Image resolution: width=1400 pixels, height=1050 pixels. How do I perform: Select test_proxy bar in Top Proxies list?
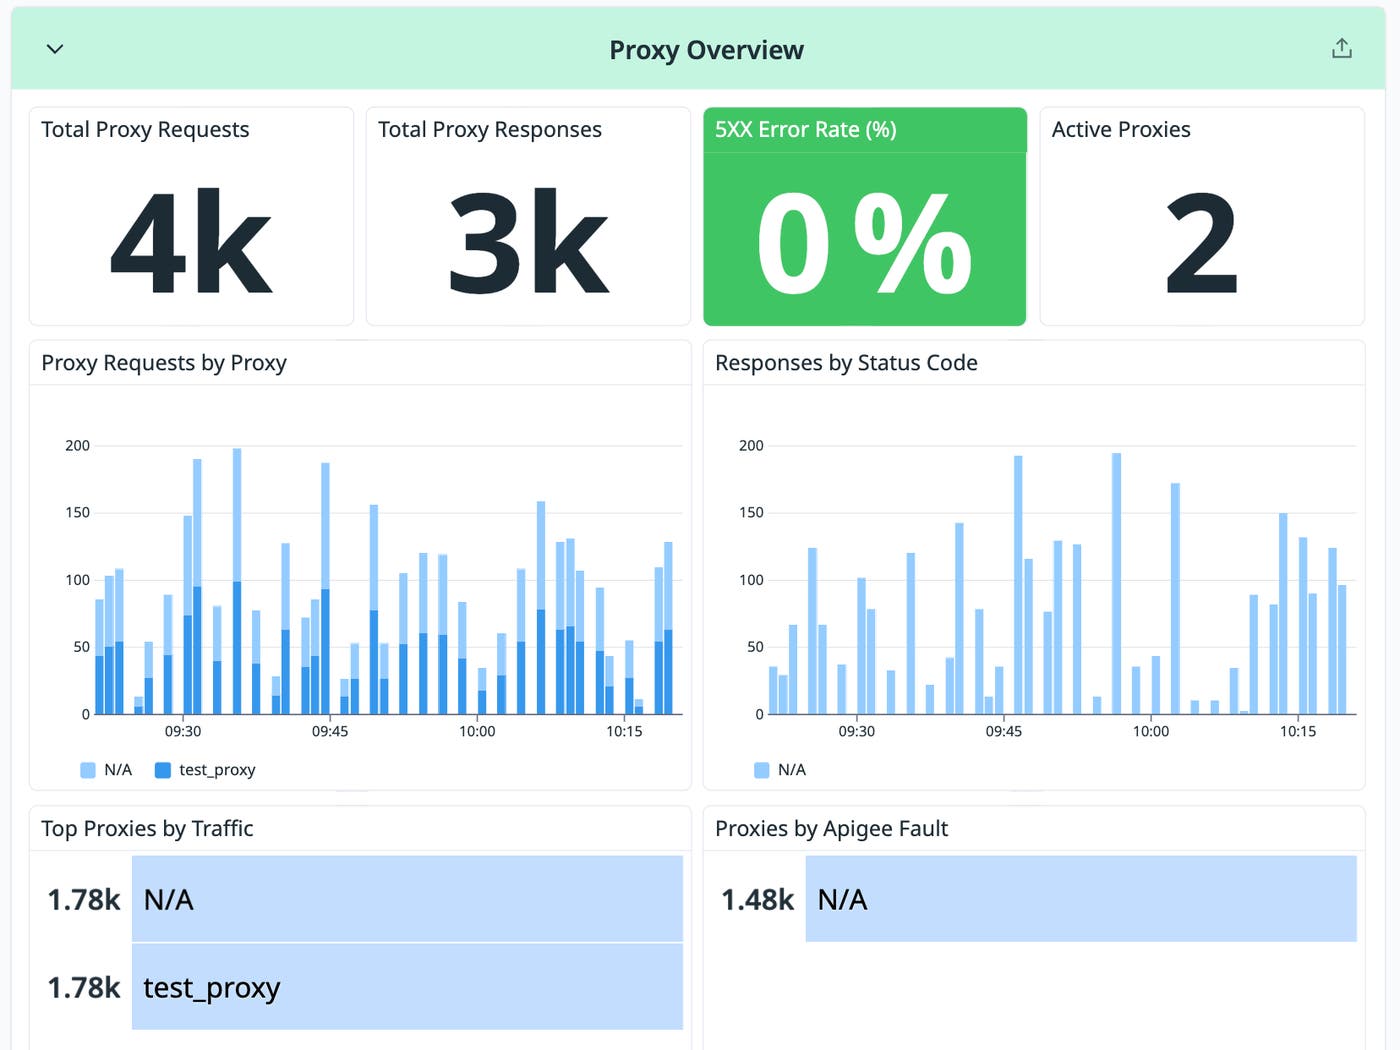pyautogui.click(x=407, y=987)
